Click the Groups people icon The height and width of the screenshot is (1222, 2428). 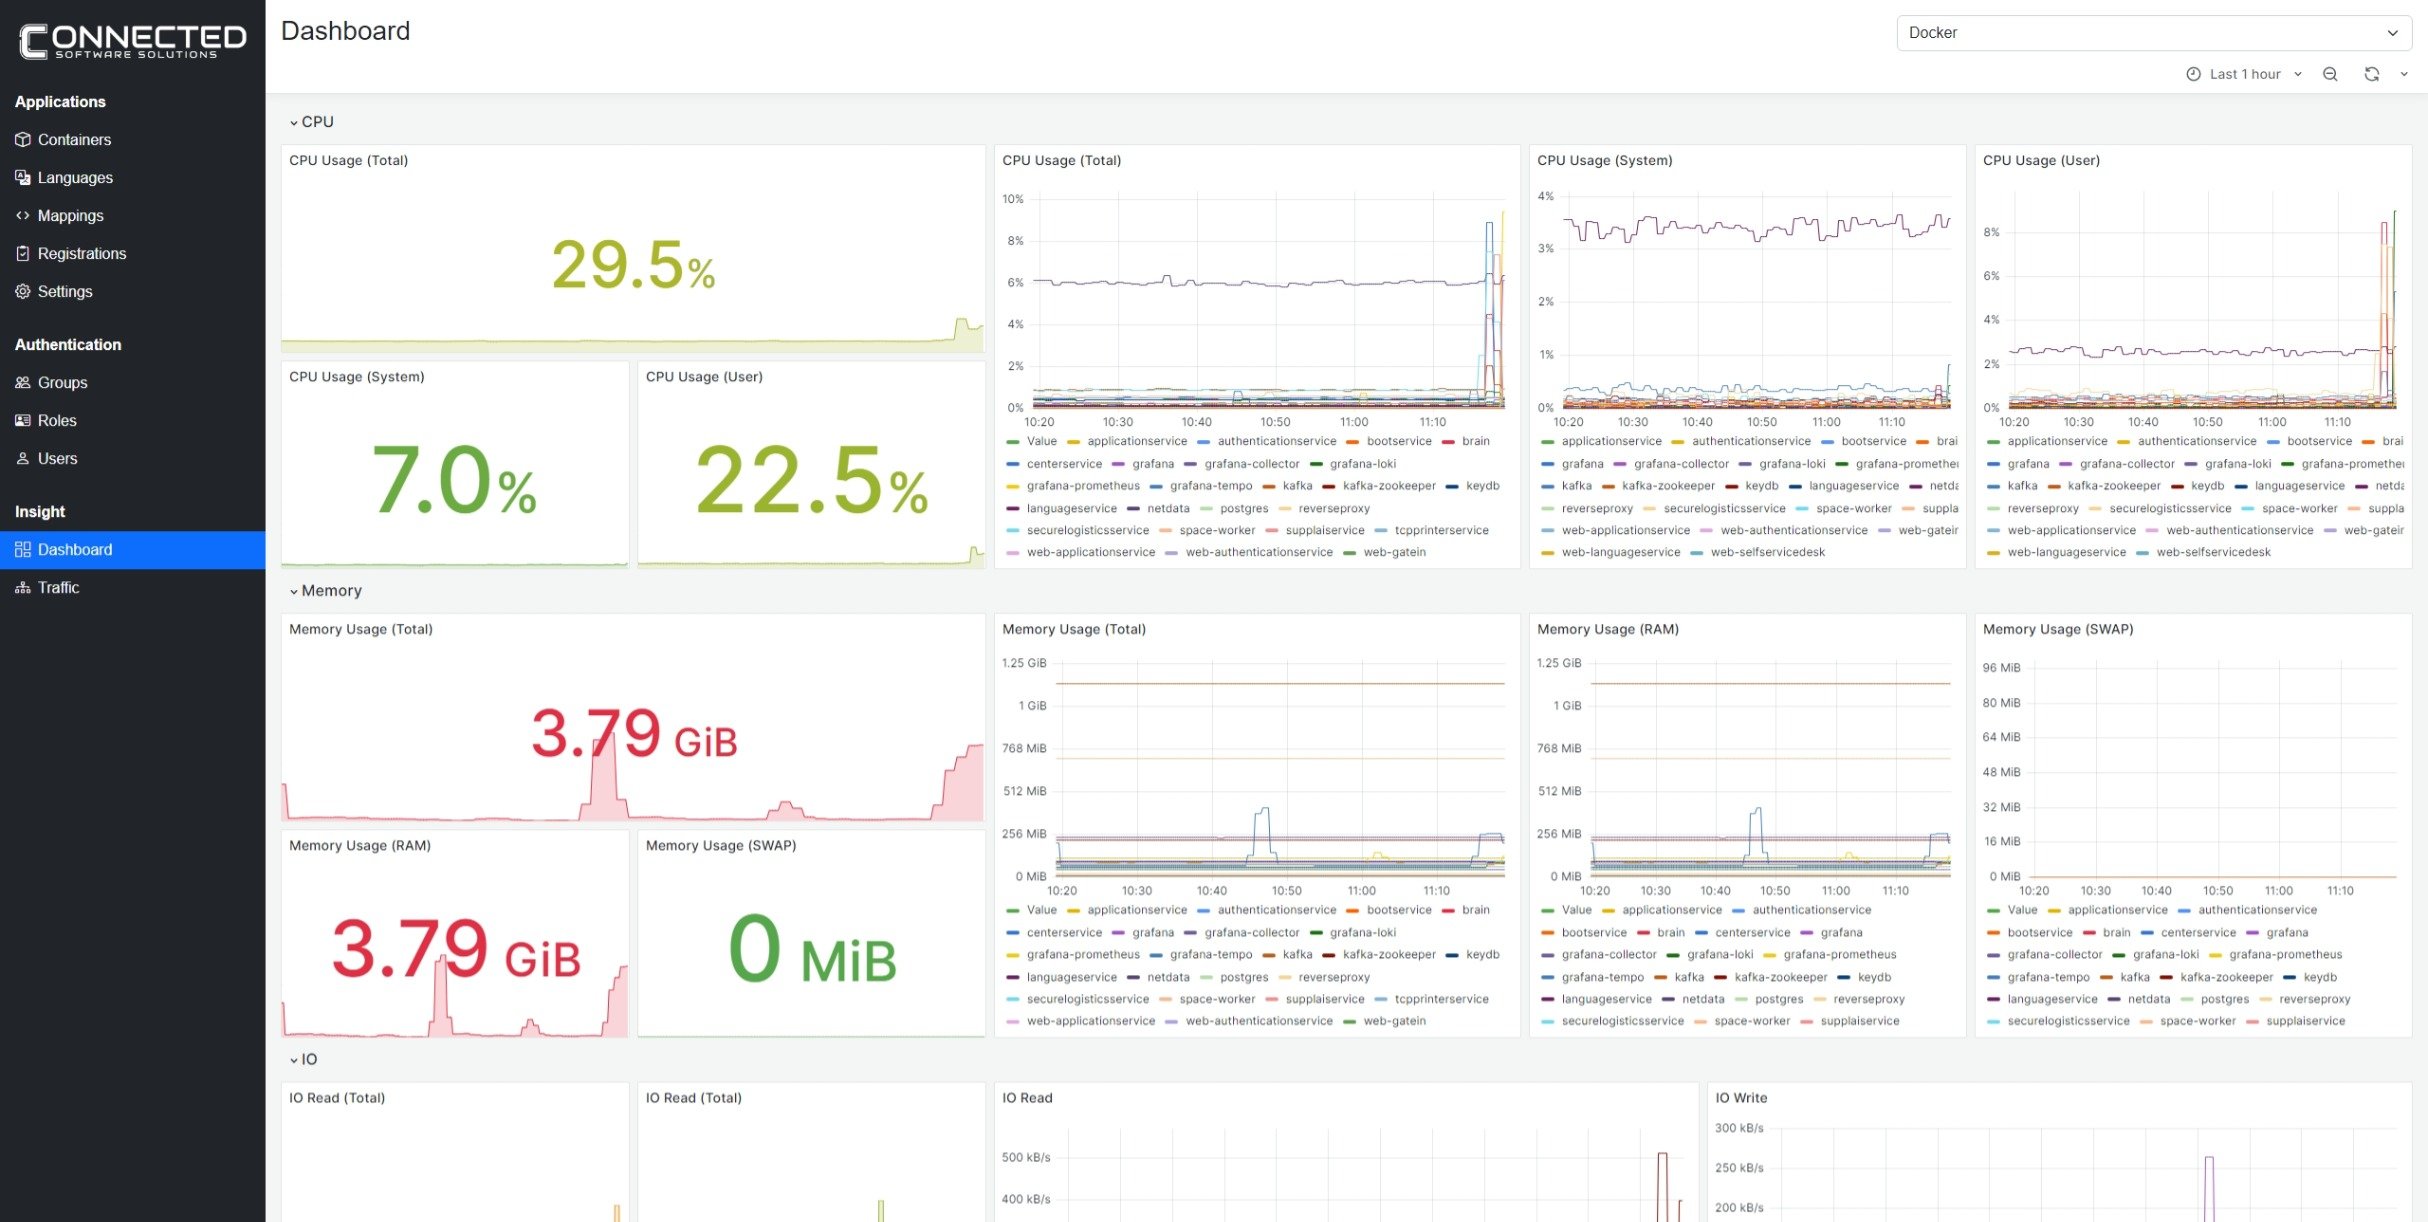coord(22,383)
